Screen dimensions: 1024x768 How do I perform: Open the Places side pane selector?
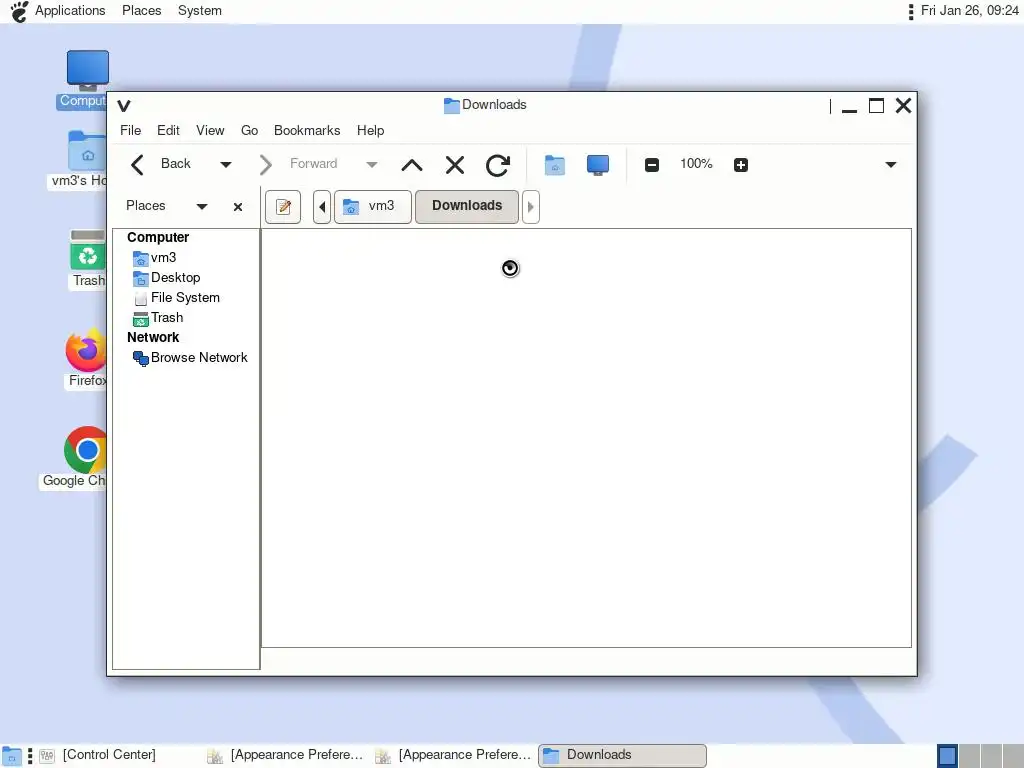[x=167, y=206]
